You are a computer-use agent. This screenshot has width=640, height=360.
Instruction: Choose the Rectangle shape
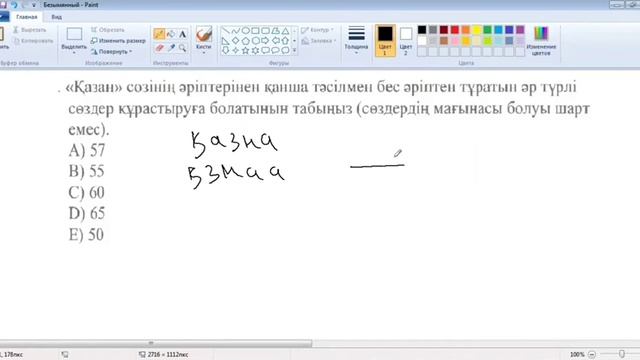(x=256, y=31)
